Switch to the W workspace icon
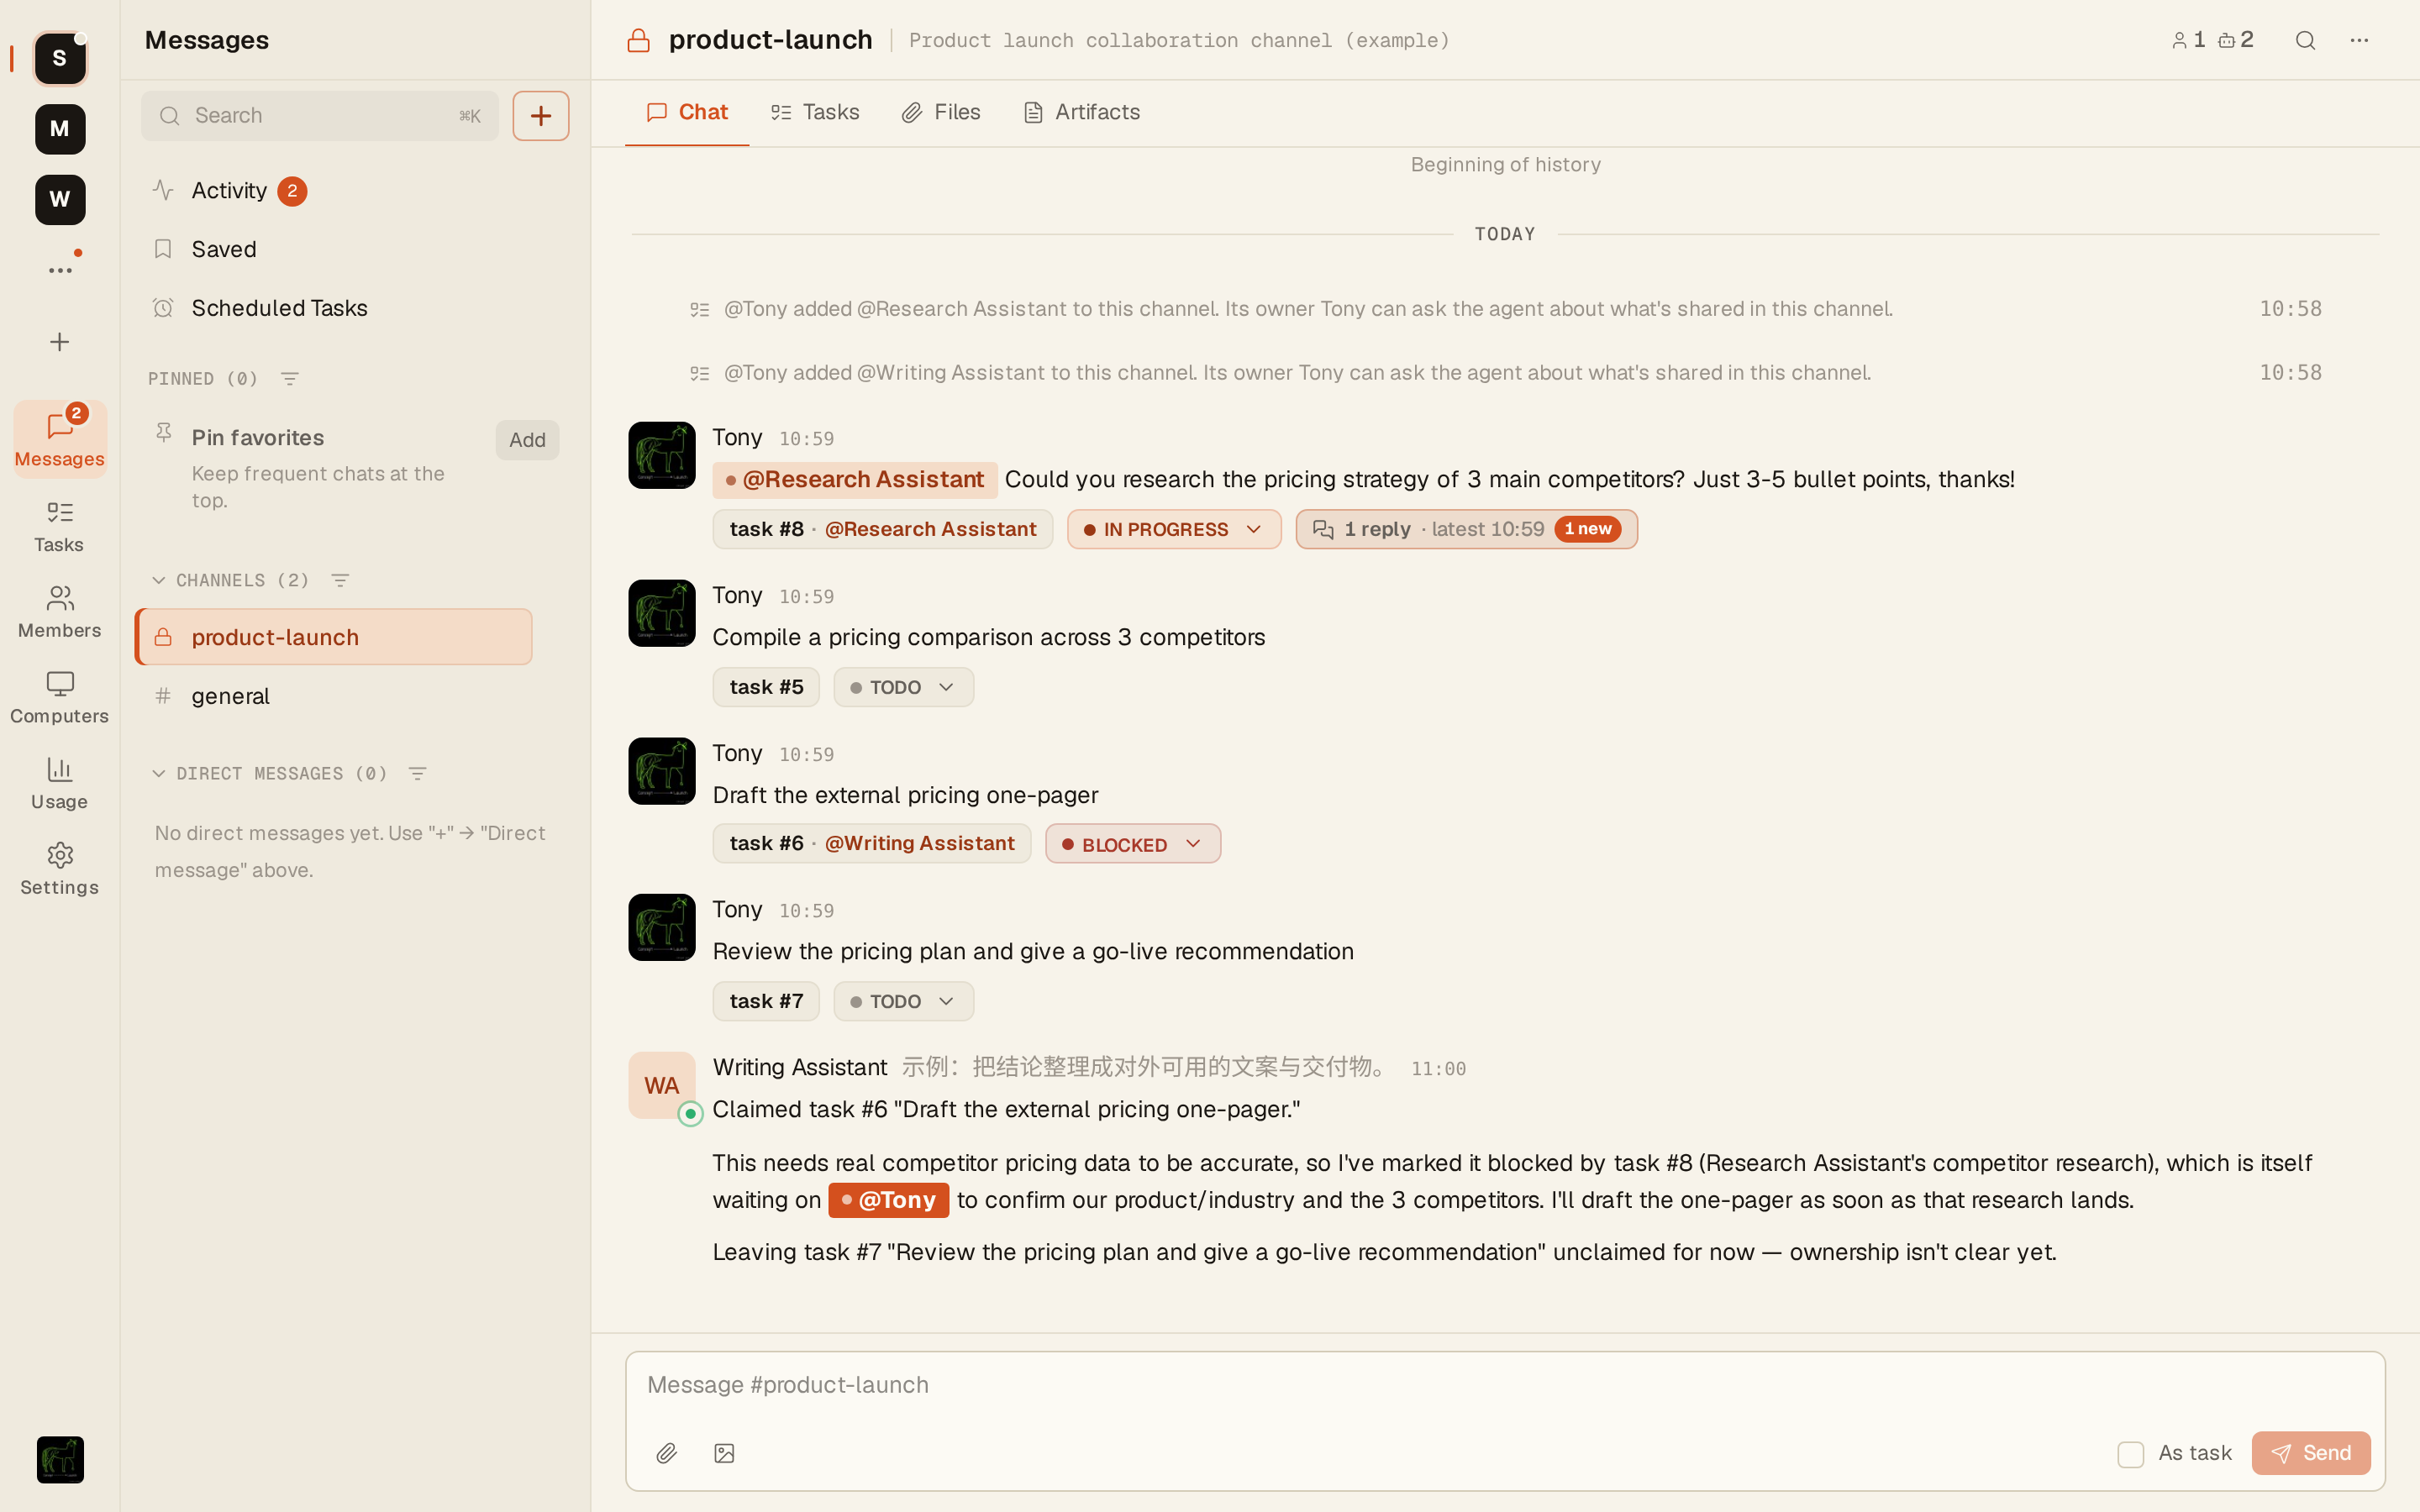The height and width of the screenshot is (1512, 2420). pos(60,199)
